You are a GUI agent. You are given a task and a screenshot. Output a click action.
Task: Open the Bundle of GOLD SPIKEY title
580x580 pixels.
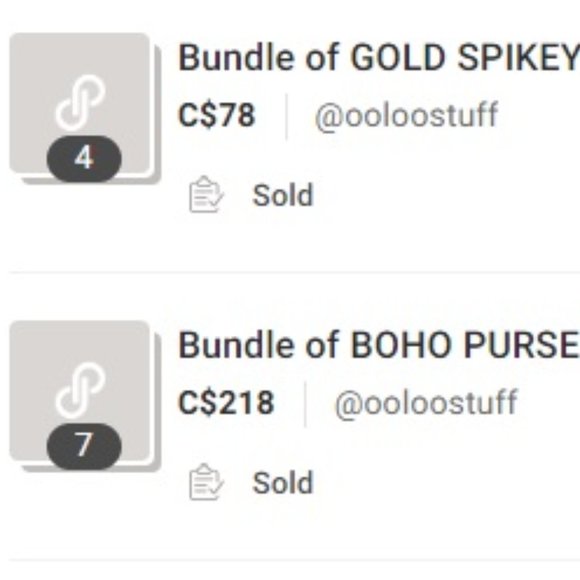[379, 58]
